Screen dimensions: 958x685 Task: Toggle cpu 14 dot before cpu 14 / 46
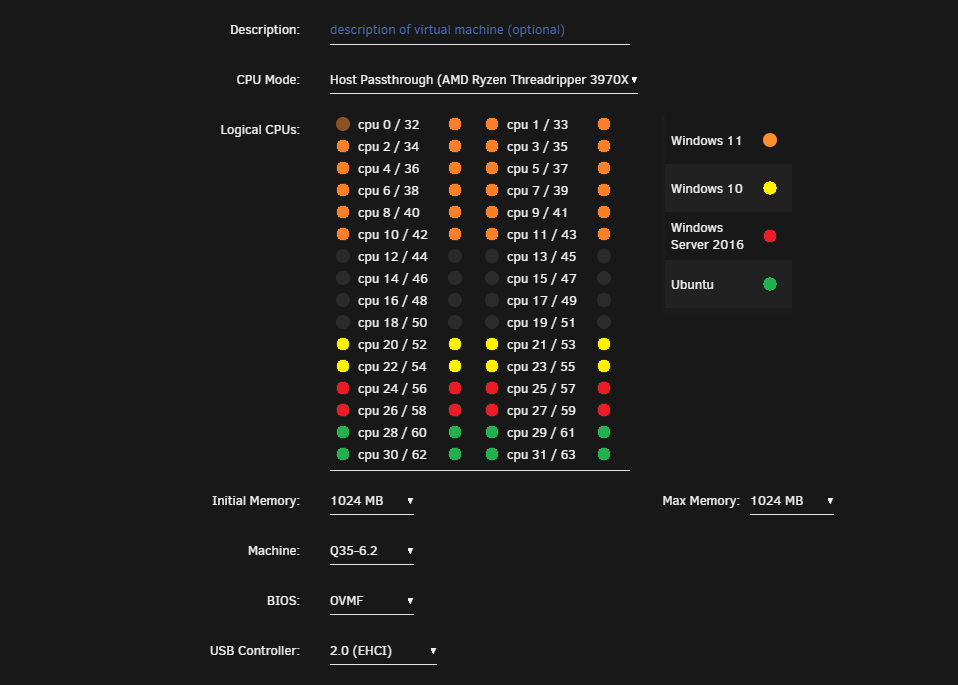343,279
